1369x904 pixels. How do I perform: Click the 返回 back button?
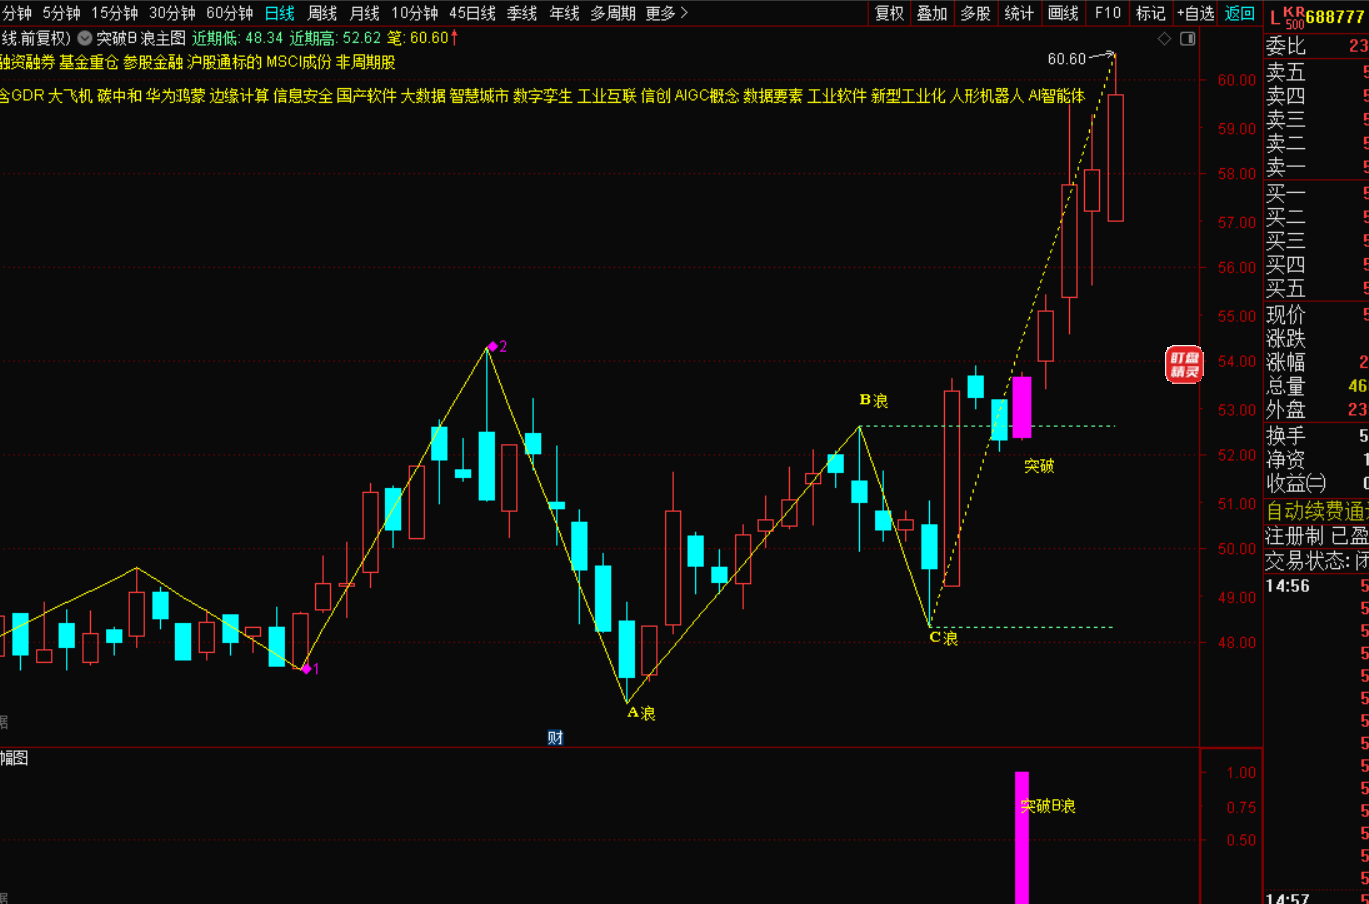pos(1239,13)
